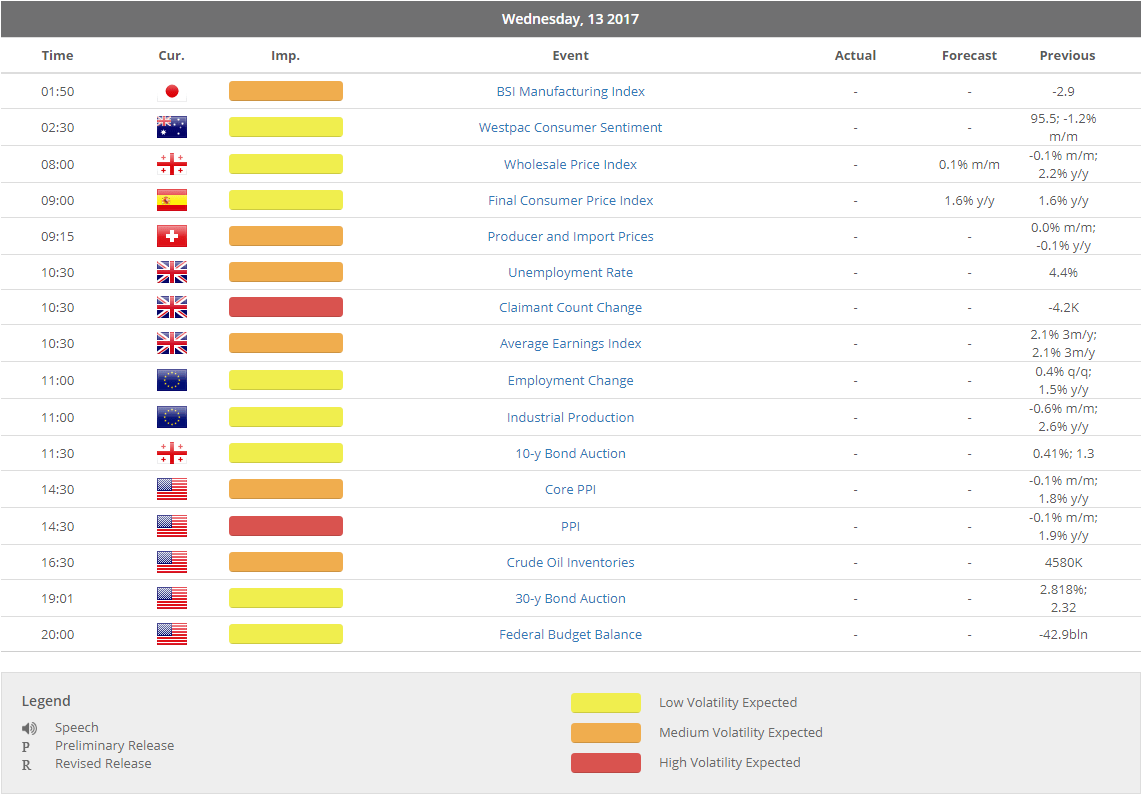This screenshot has height=795, width=1142.
Task: Open the Westpac Consumer Sentiment link
Action: [570, 128]
